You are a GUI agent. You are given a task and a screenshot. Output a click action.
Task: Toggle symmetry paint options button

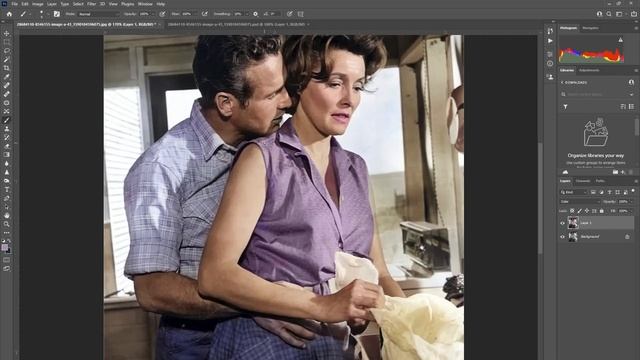pos(301,14)
